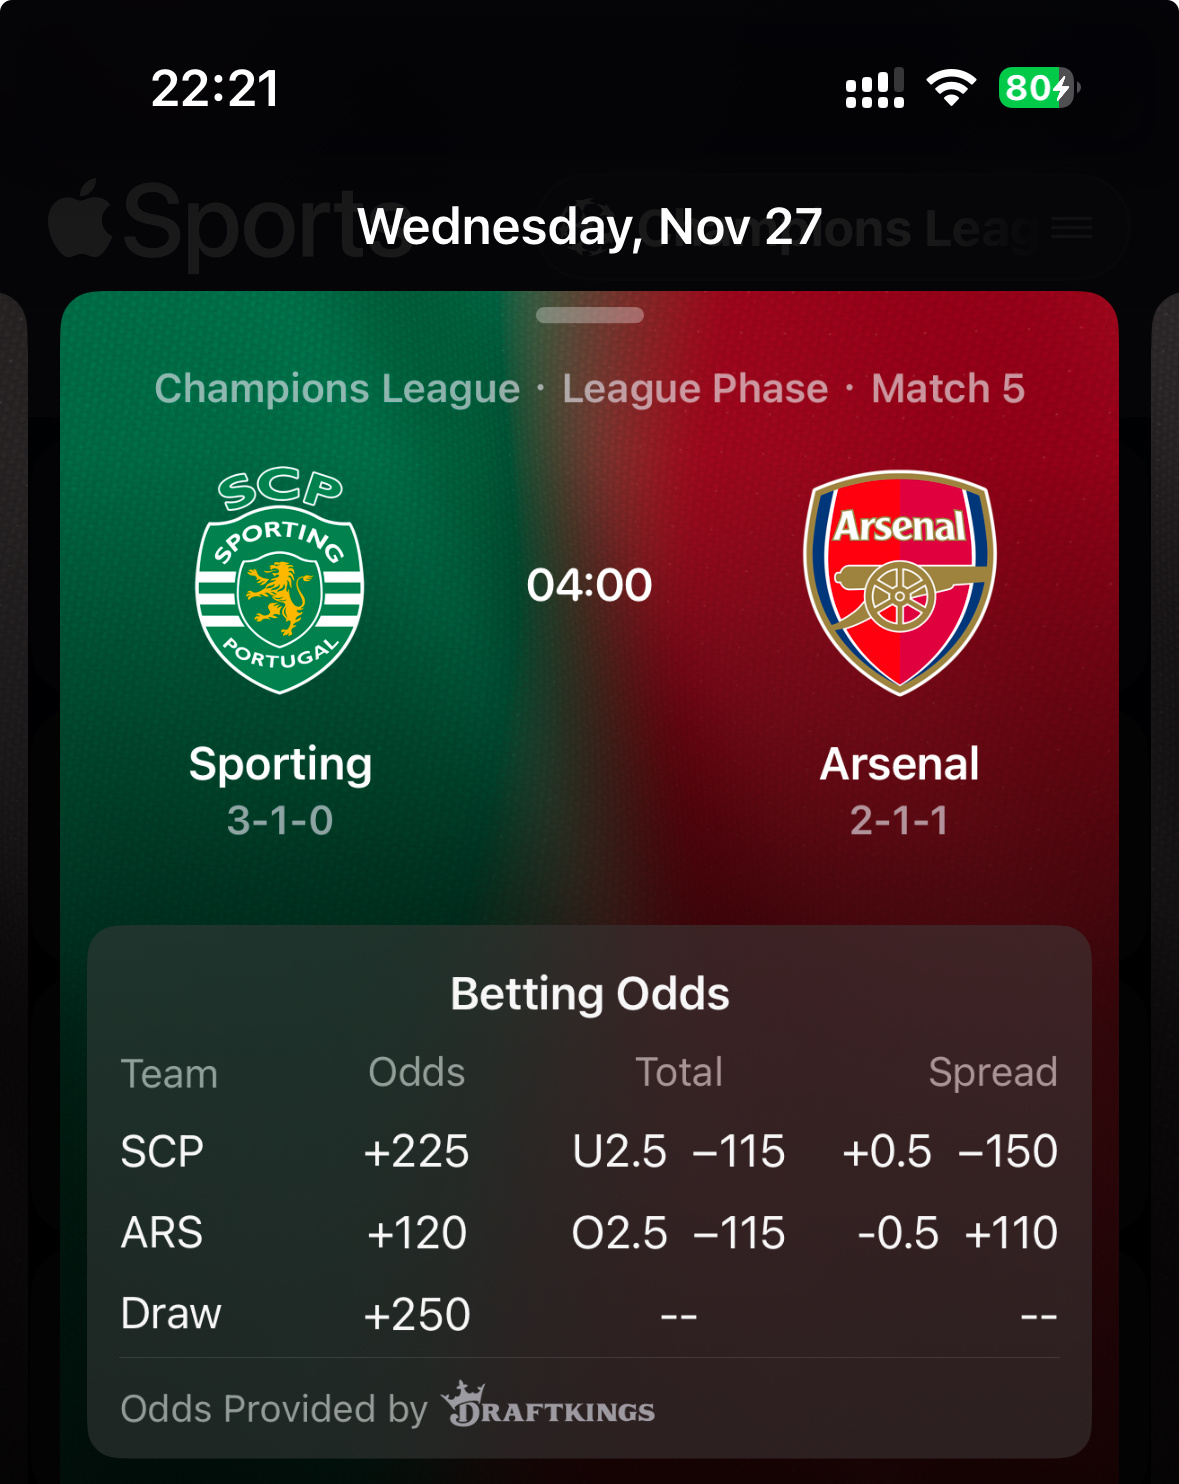The image size is (1179, 1484).
Task: Tap the sheet grabber handle at card top
Action: click(590, 315)
